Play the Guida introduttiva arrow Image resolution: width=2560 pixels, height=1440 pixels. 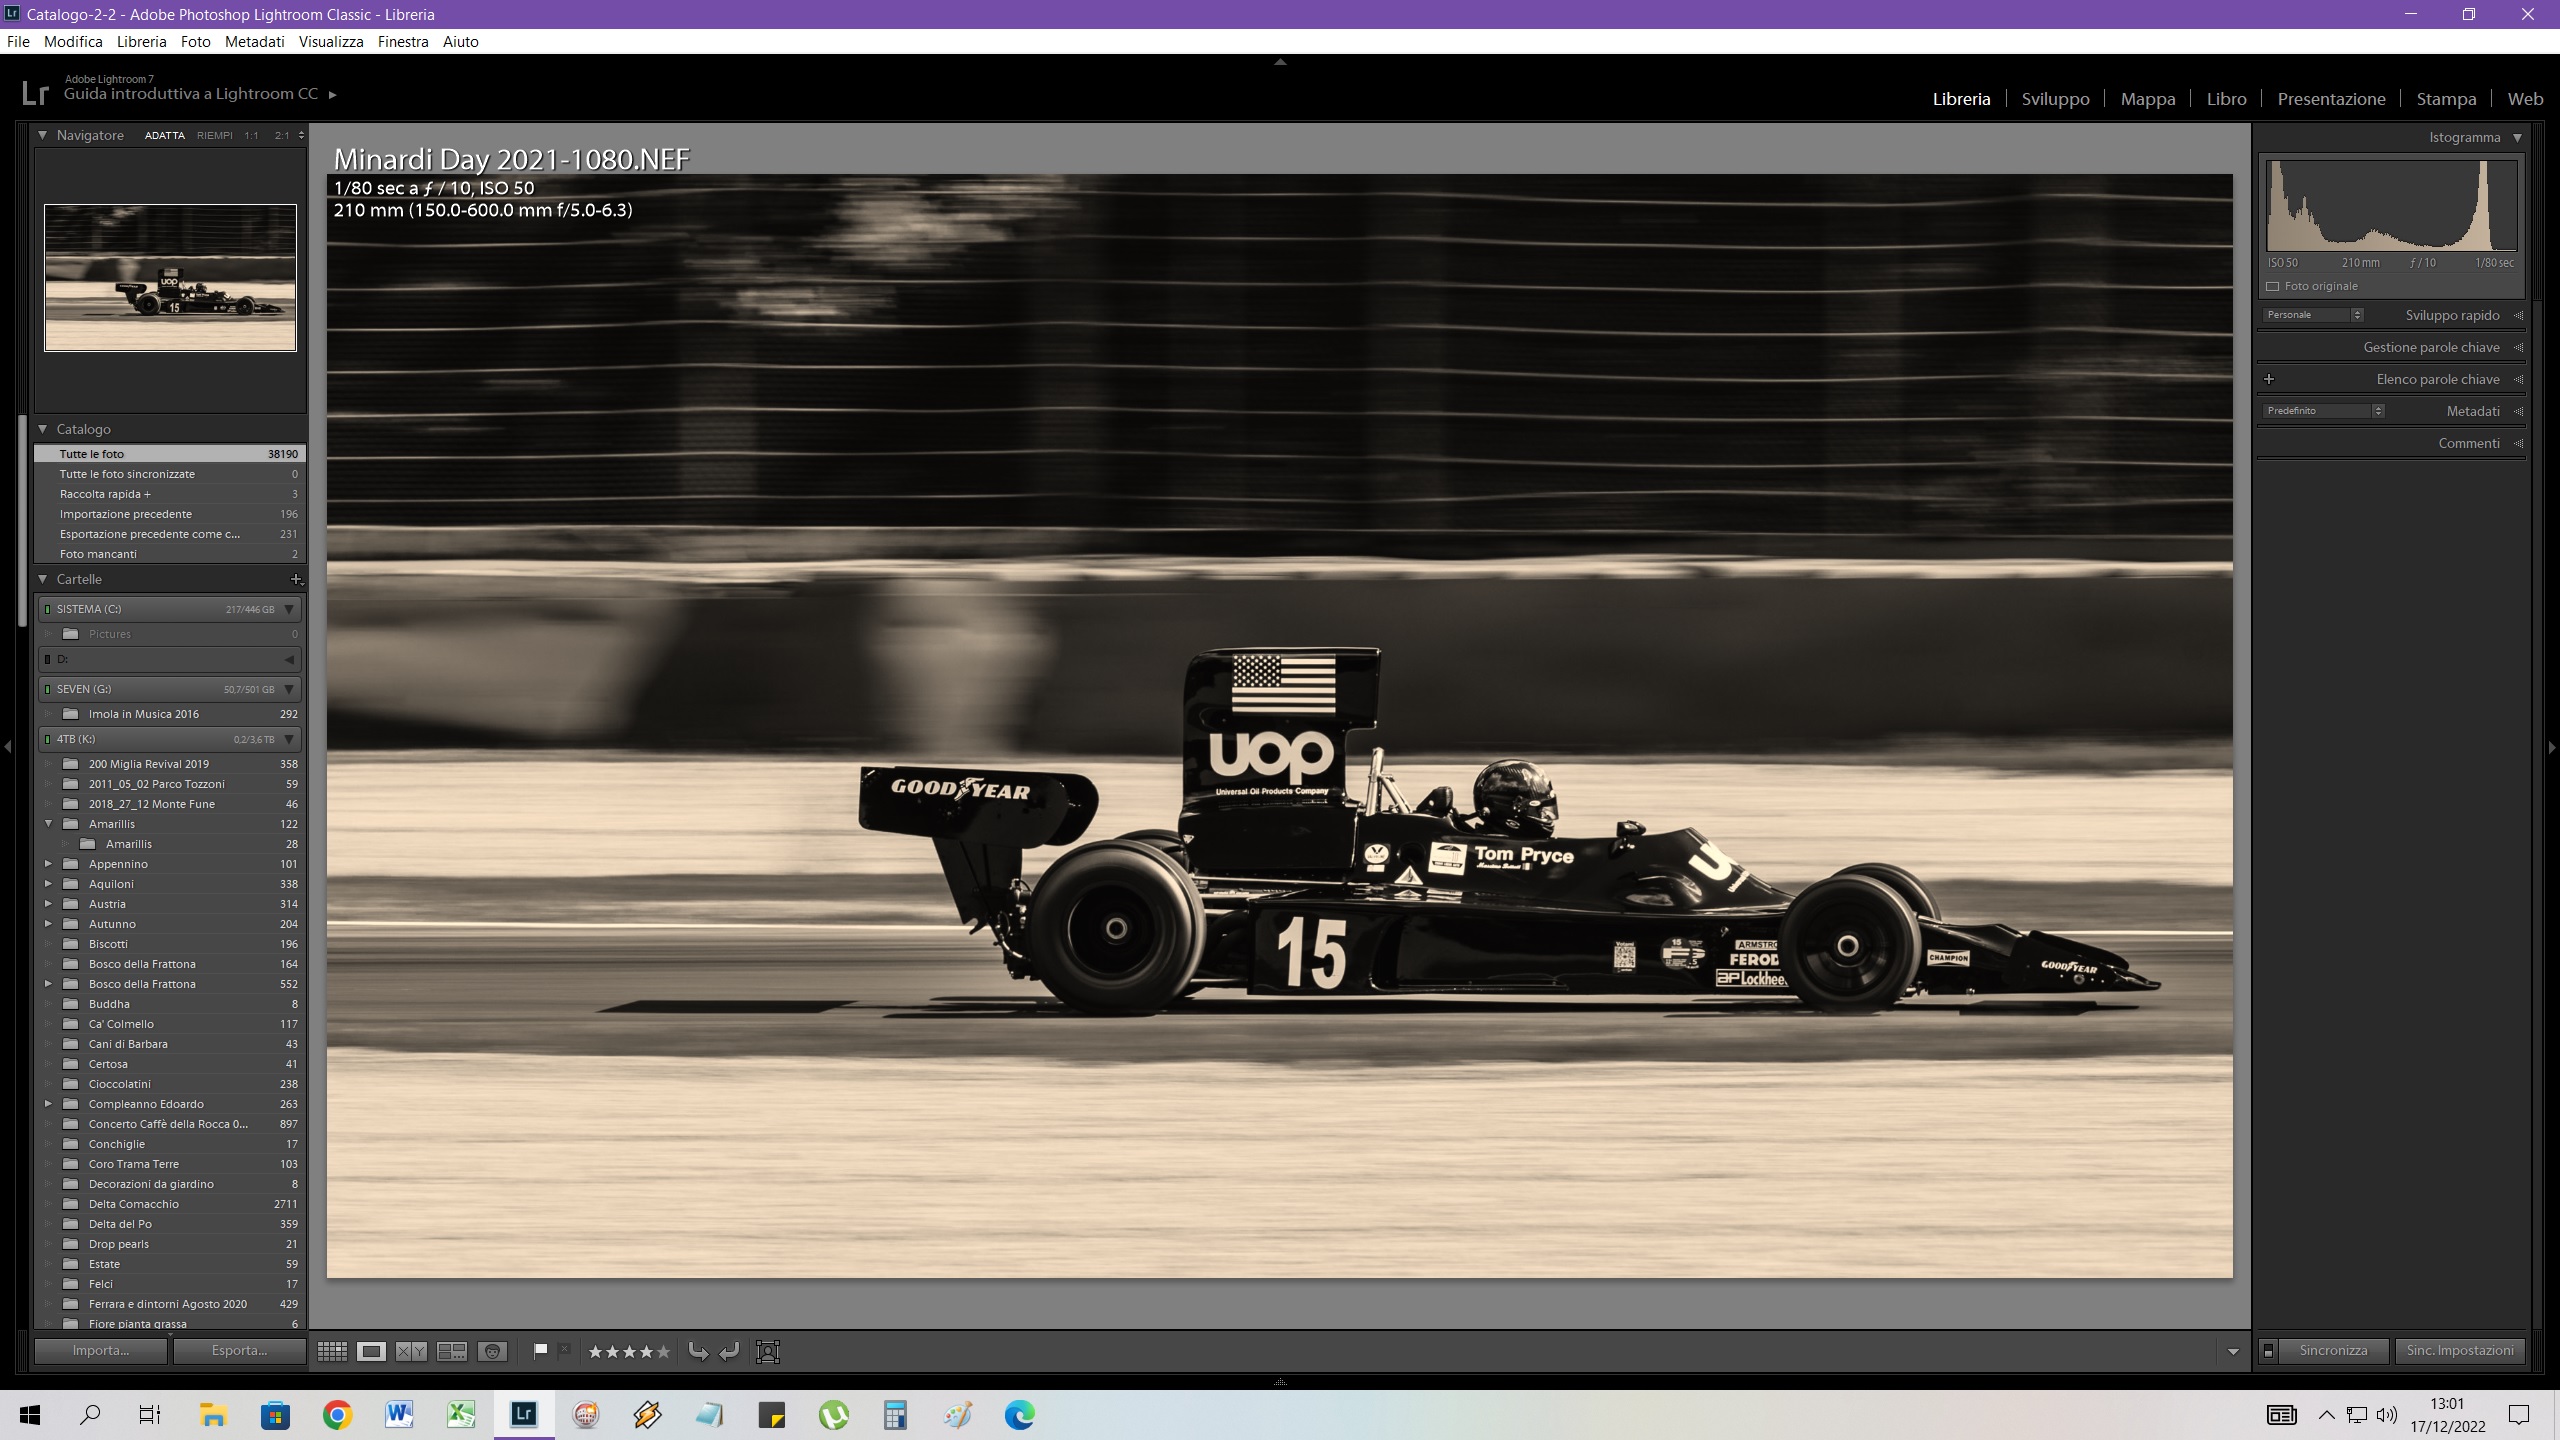[333, 95]
